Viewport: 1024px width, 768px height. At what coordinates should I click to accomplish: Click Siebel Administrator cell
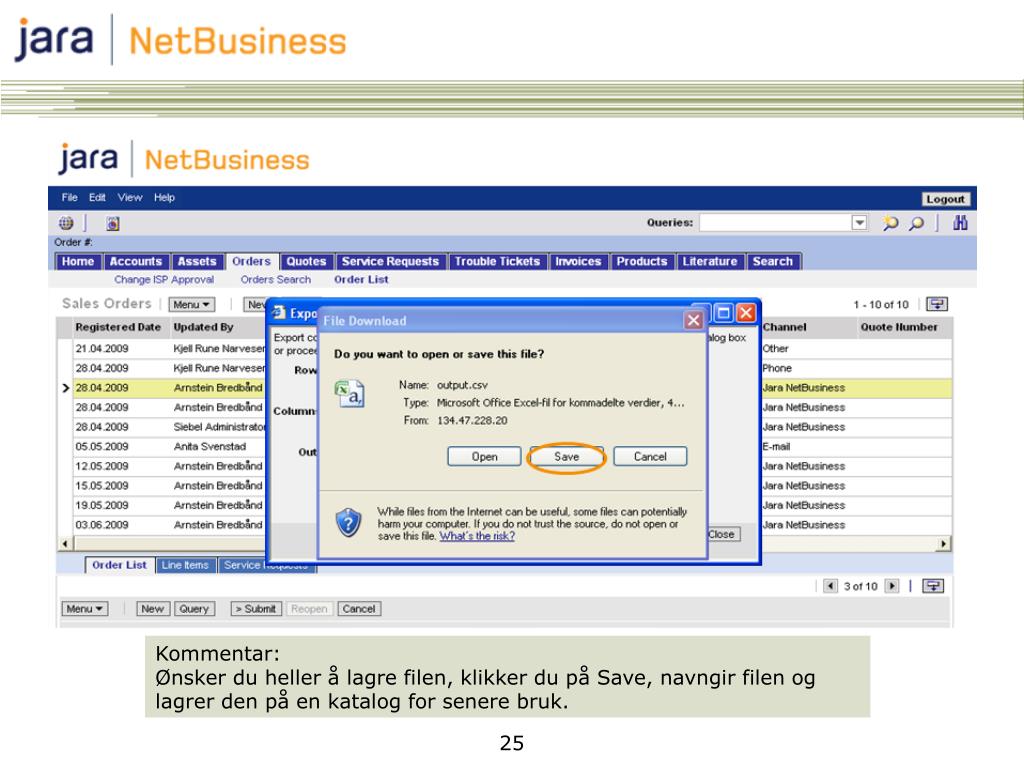pos(219,427)
